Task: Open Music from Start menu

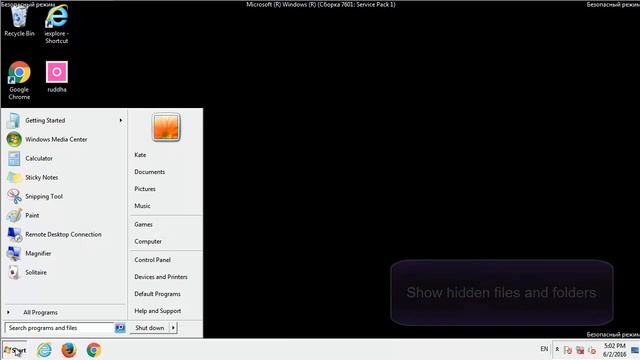Action: coord(142,206)
